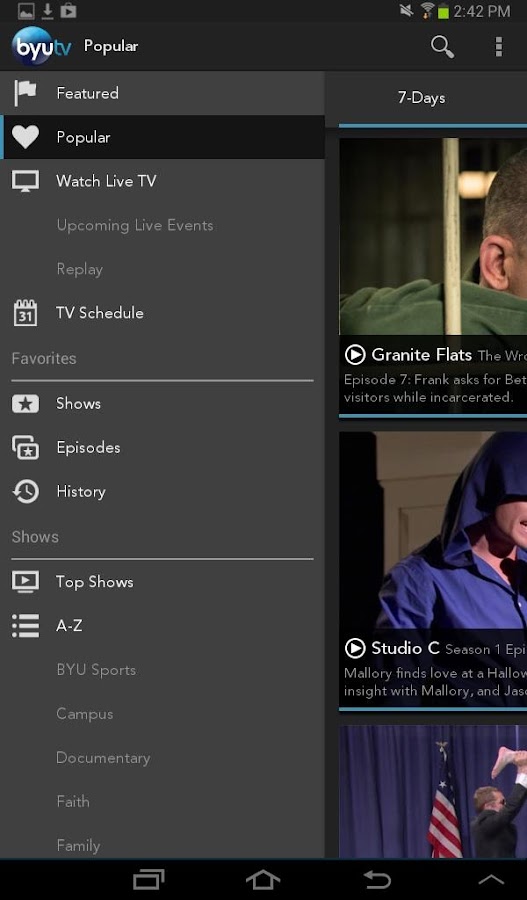Open Replay

tap(162, 269)
